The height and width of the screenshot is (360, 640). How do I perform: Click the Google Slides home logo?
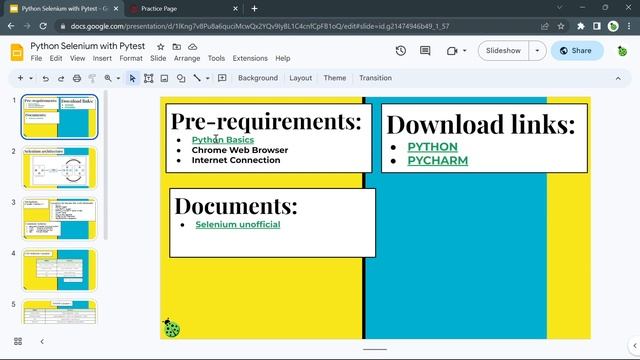tap(17, 52)
